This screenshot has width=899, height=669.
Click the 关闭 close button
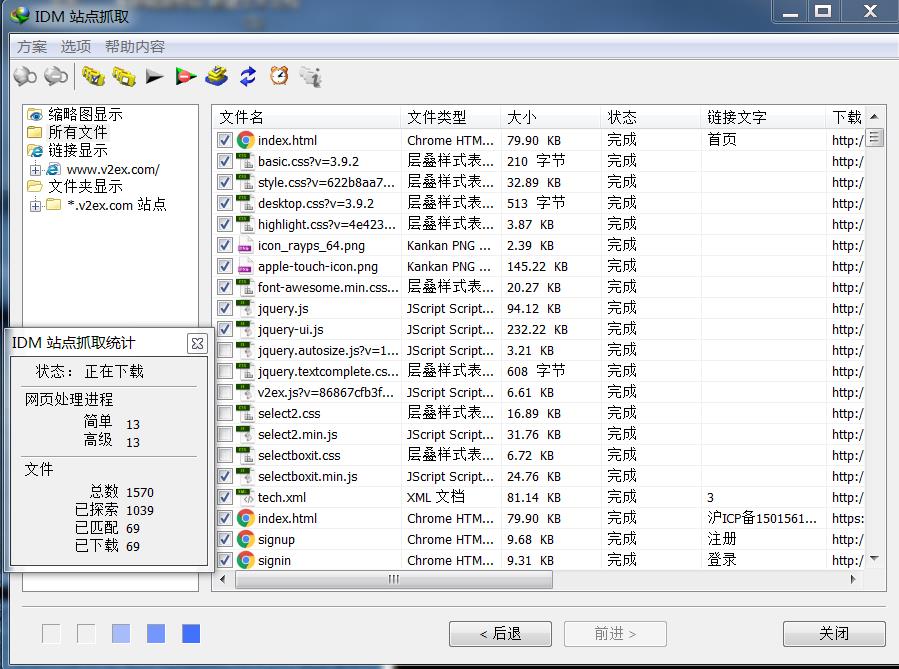coord(834,633)
